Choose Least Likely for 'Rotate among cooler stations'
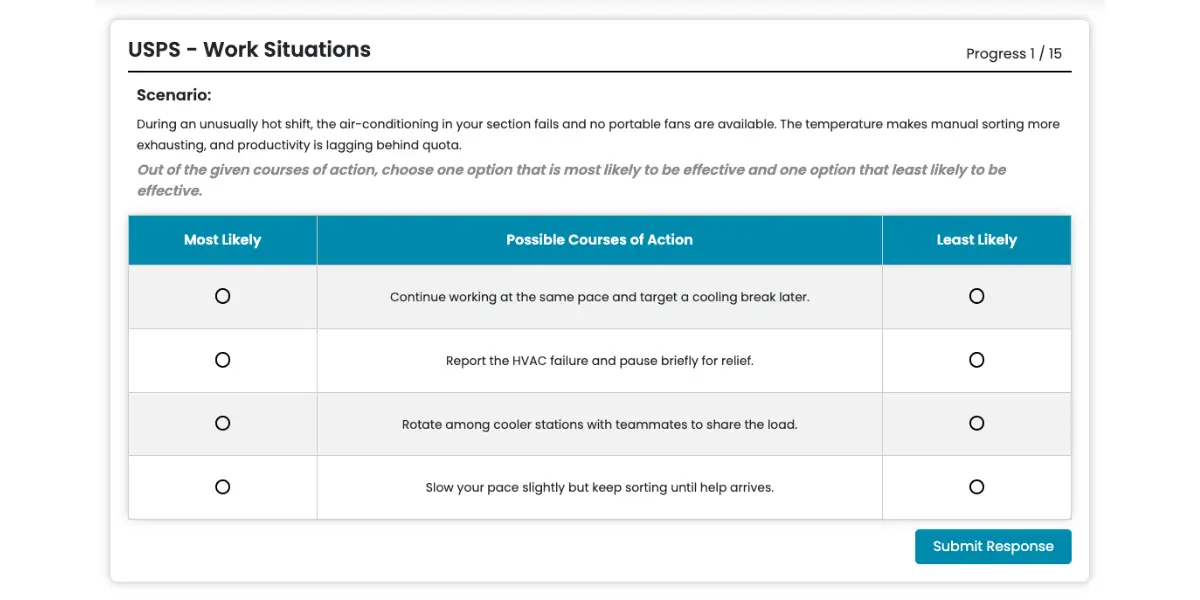This screenshot has width=1200, height=600. click(976, 423)
